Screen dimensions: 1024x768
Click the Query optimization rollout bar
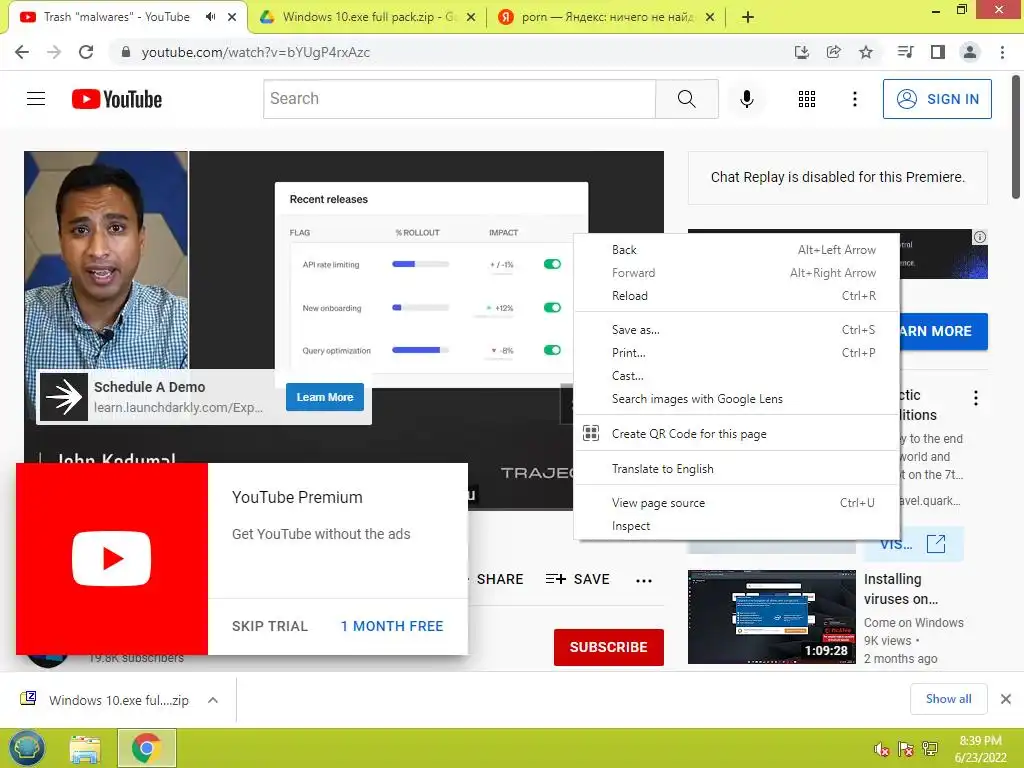pyautogui.click(x=420, y=350)
